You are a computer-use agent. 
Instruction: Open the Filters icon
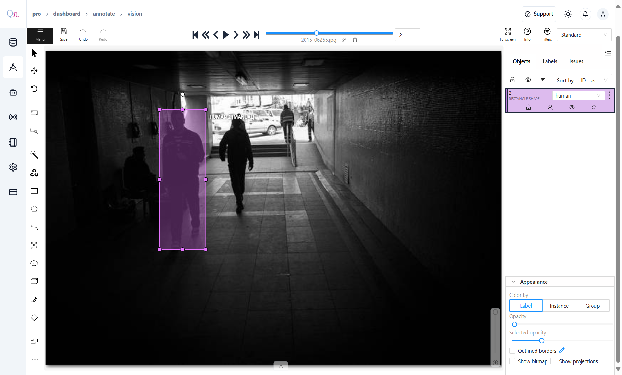tap(547, 35)
